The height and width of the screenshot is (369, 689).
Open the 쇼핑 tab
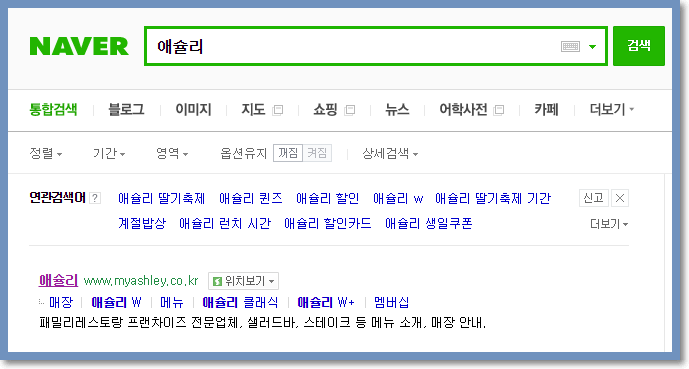[x=325, y=109]
